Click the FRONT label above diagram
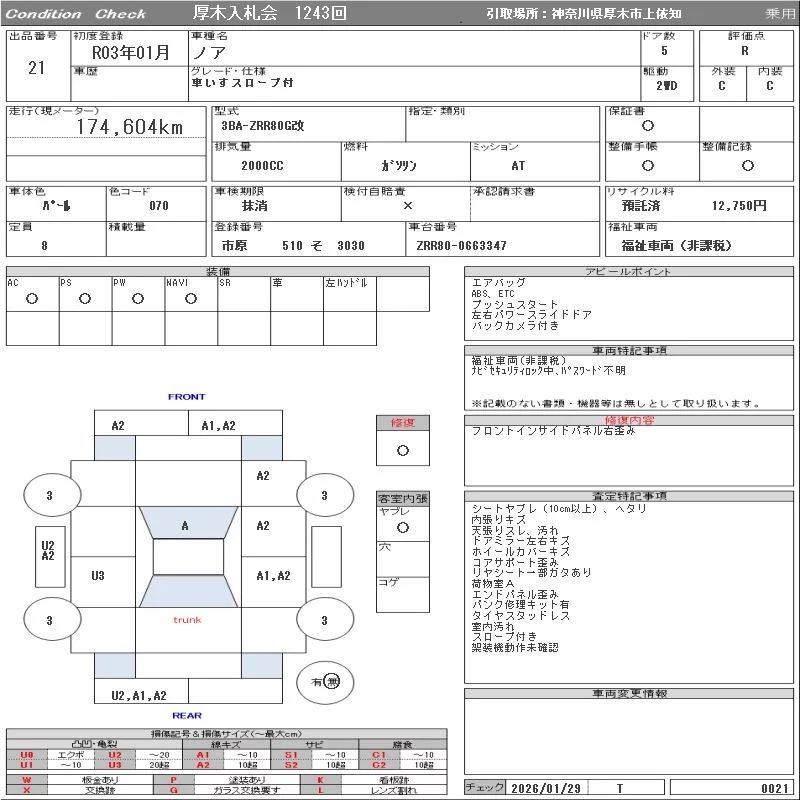 click(x=187, y=396)
